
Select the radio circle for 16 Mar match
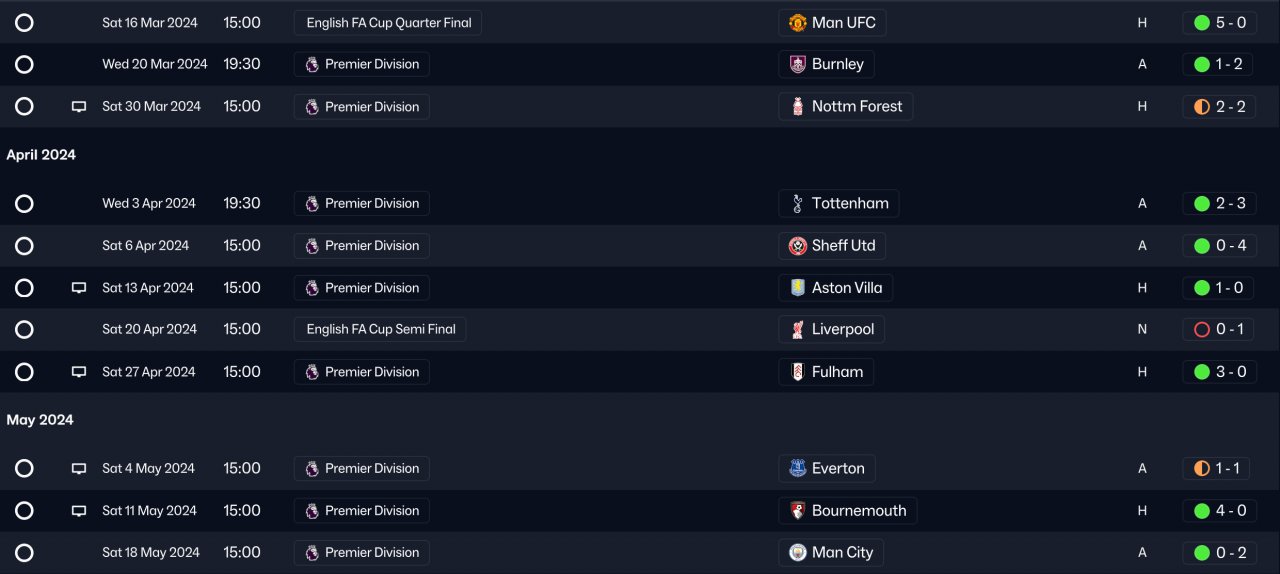(25, 22)
